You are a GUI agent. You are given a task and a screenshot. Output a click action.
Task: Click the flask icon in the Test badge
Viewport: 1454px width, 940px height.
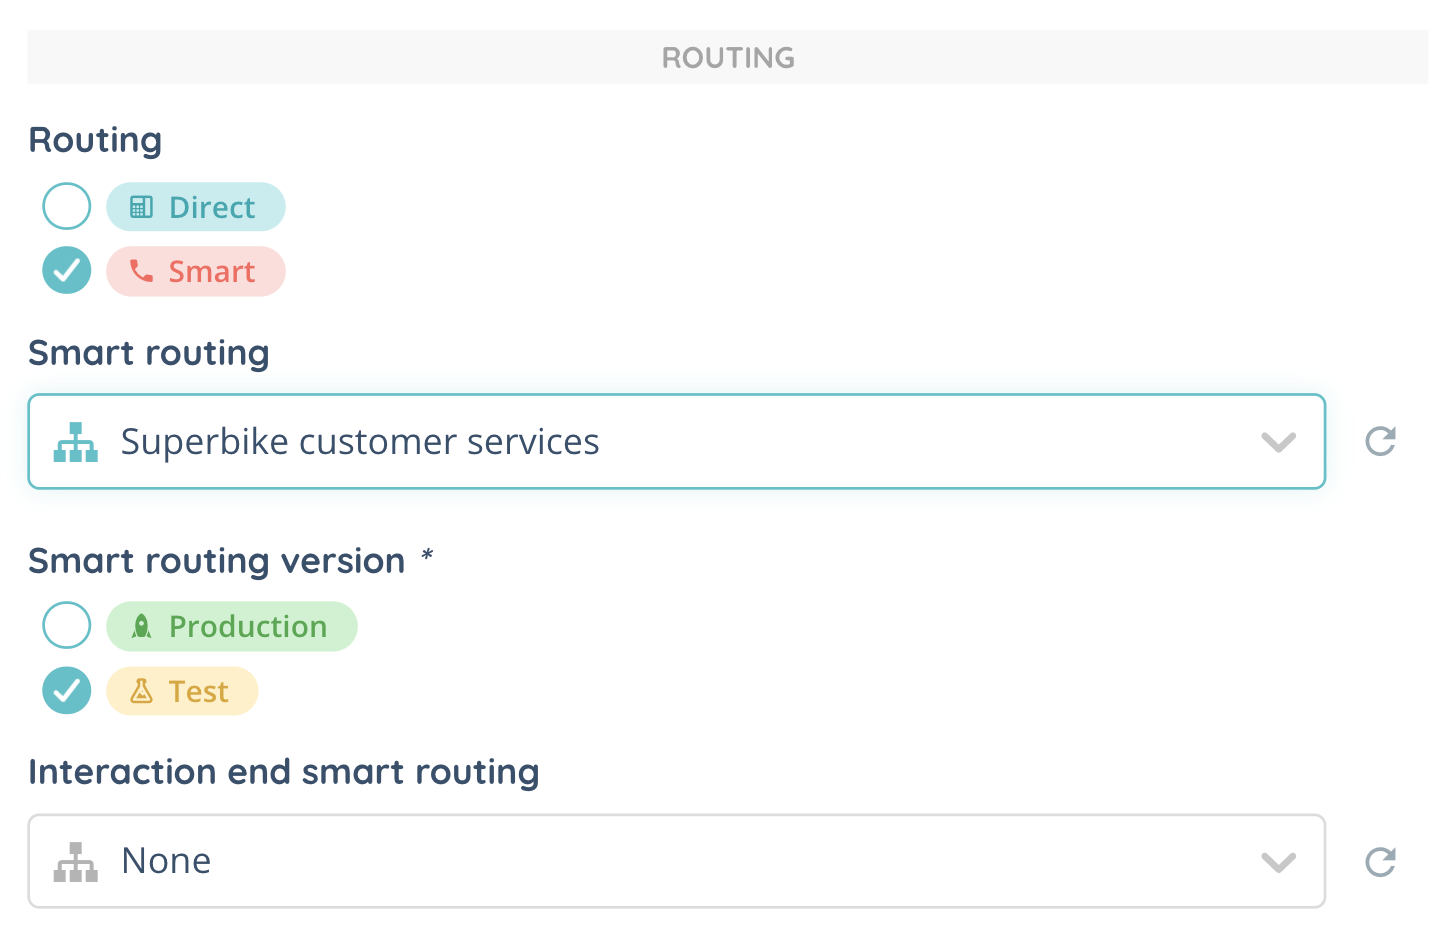[142, 691]
